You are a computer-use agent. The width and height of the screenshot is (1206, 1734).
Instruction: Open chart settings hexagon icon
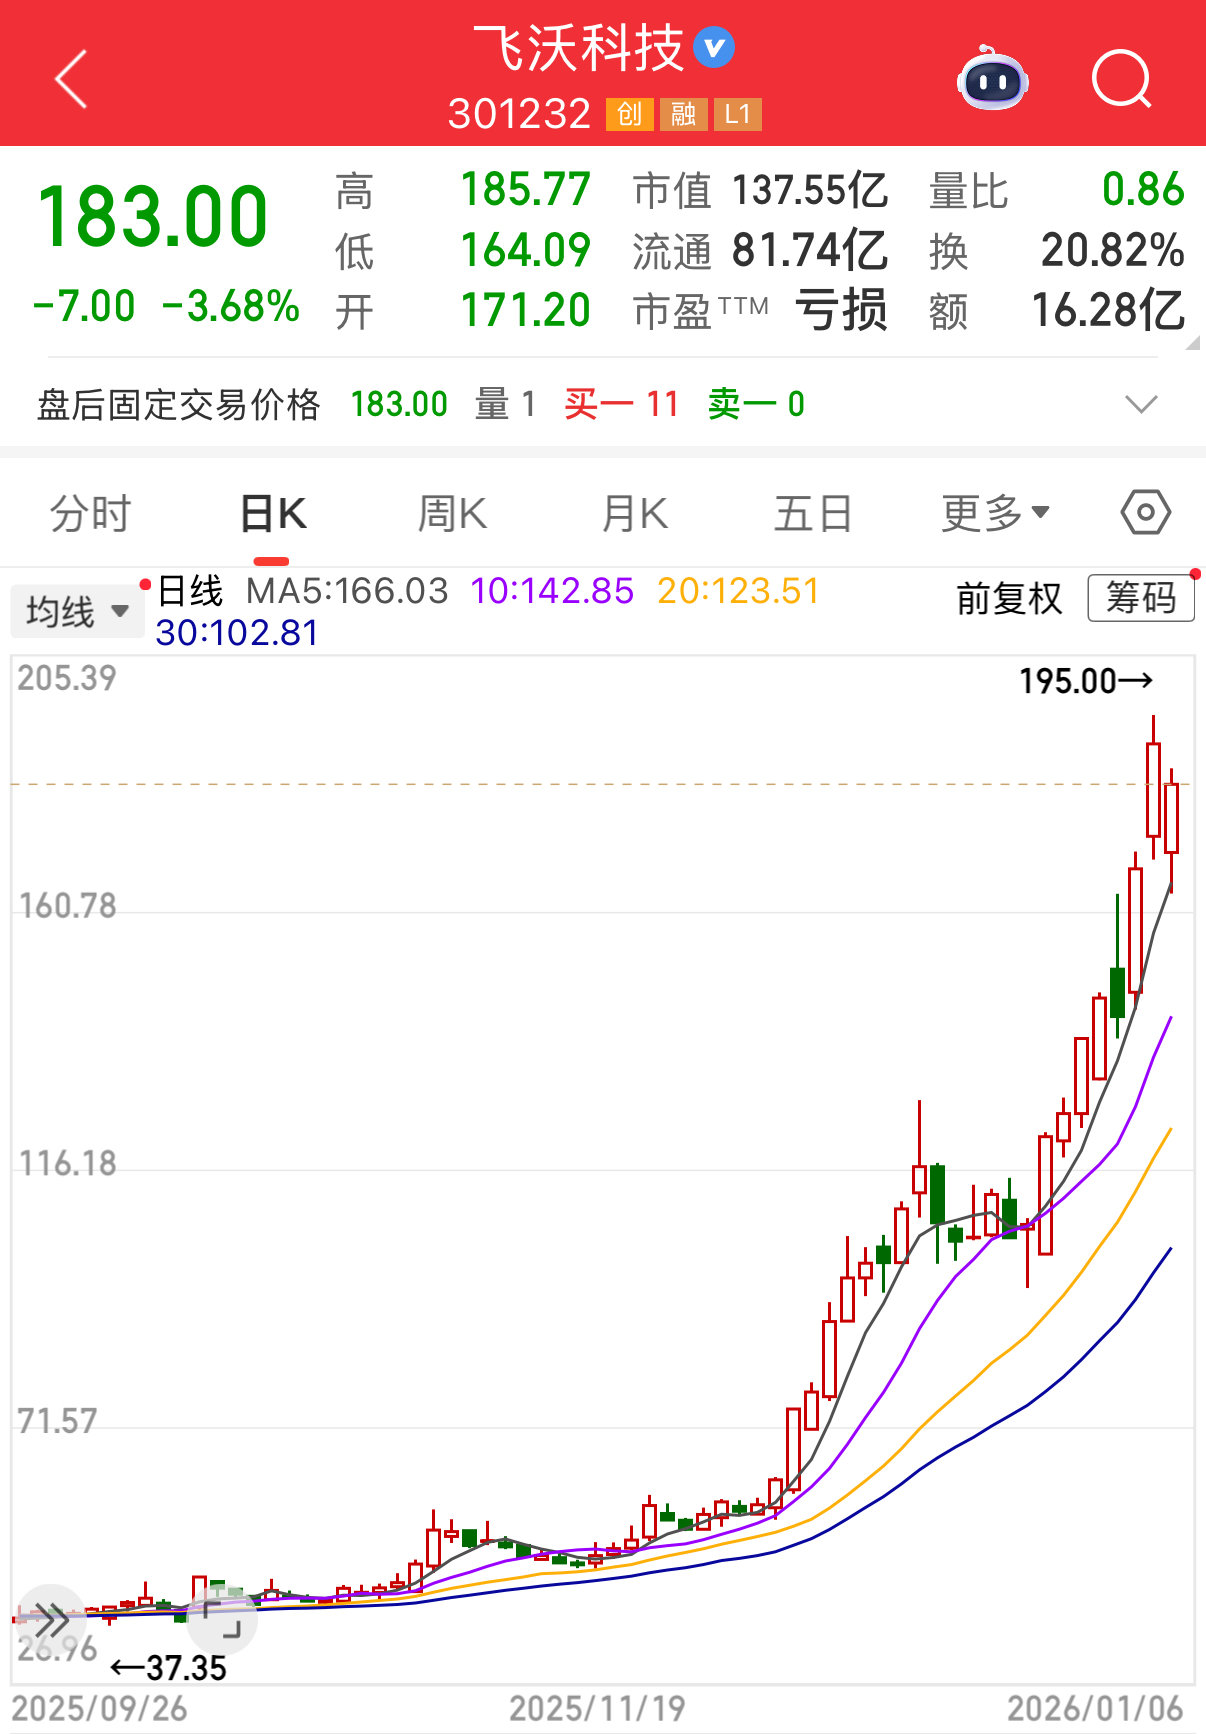pyautogui.click(x=1145, y=513)
